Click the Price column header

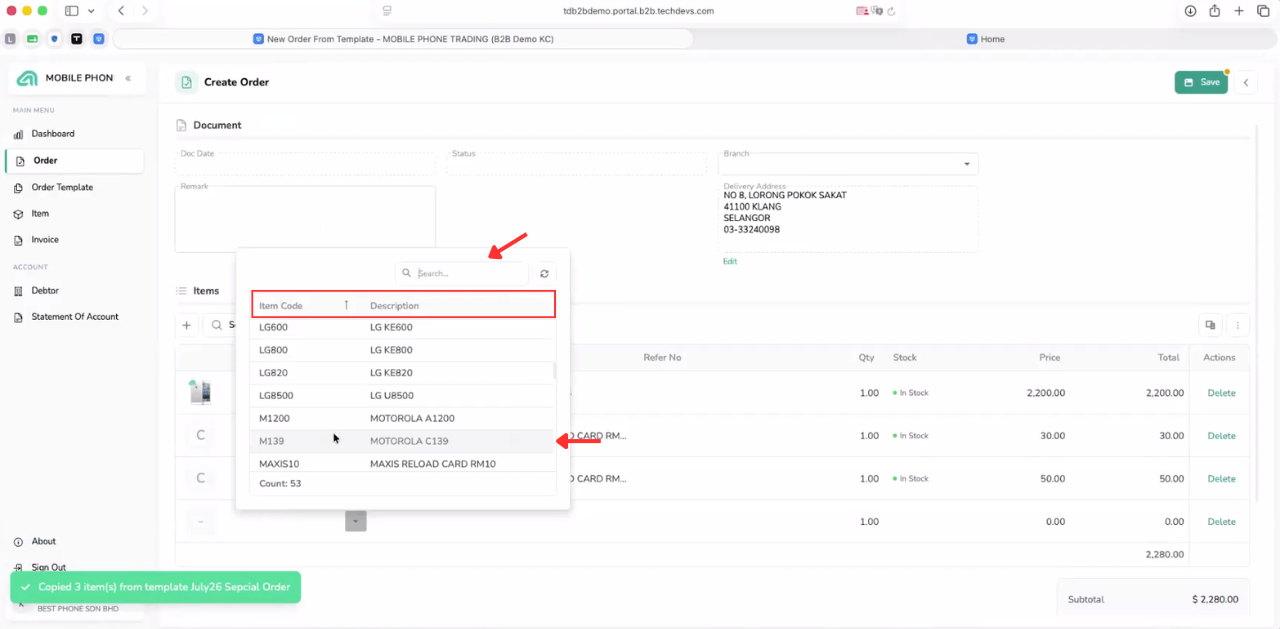(x=1049, y=357)
